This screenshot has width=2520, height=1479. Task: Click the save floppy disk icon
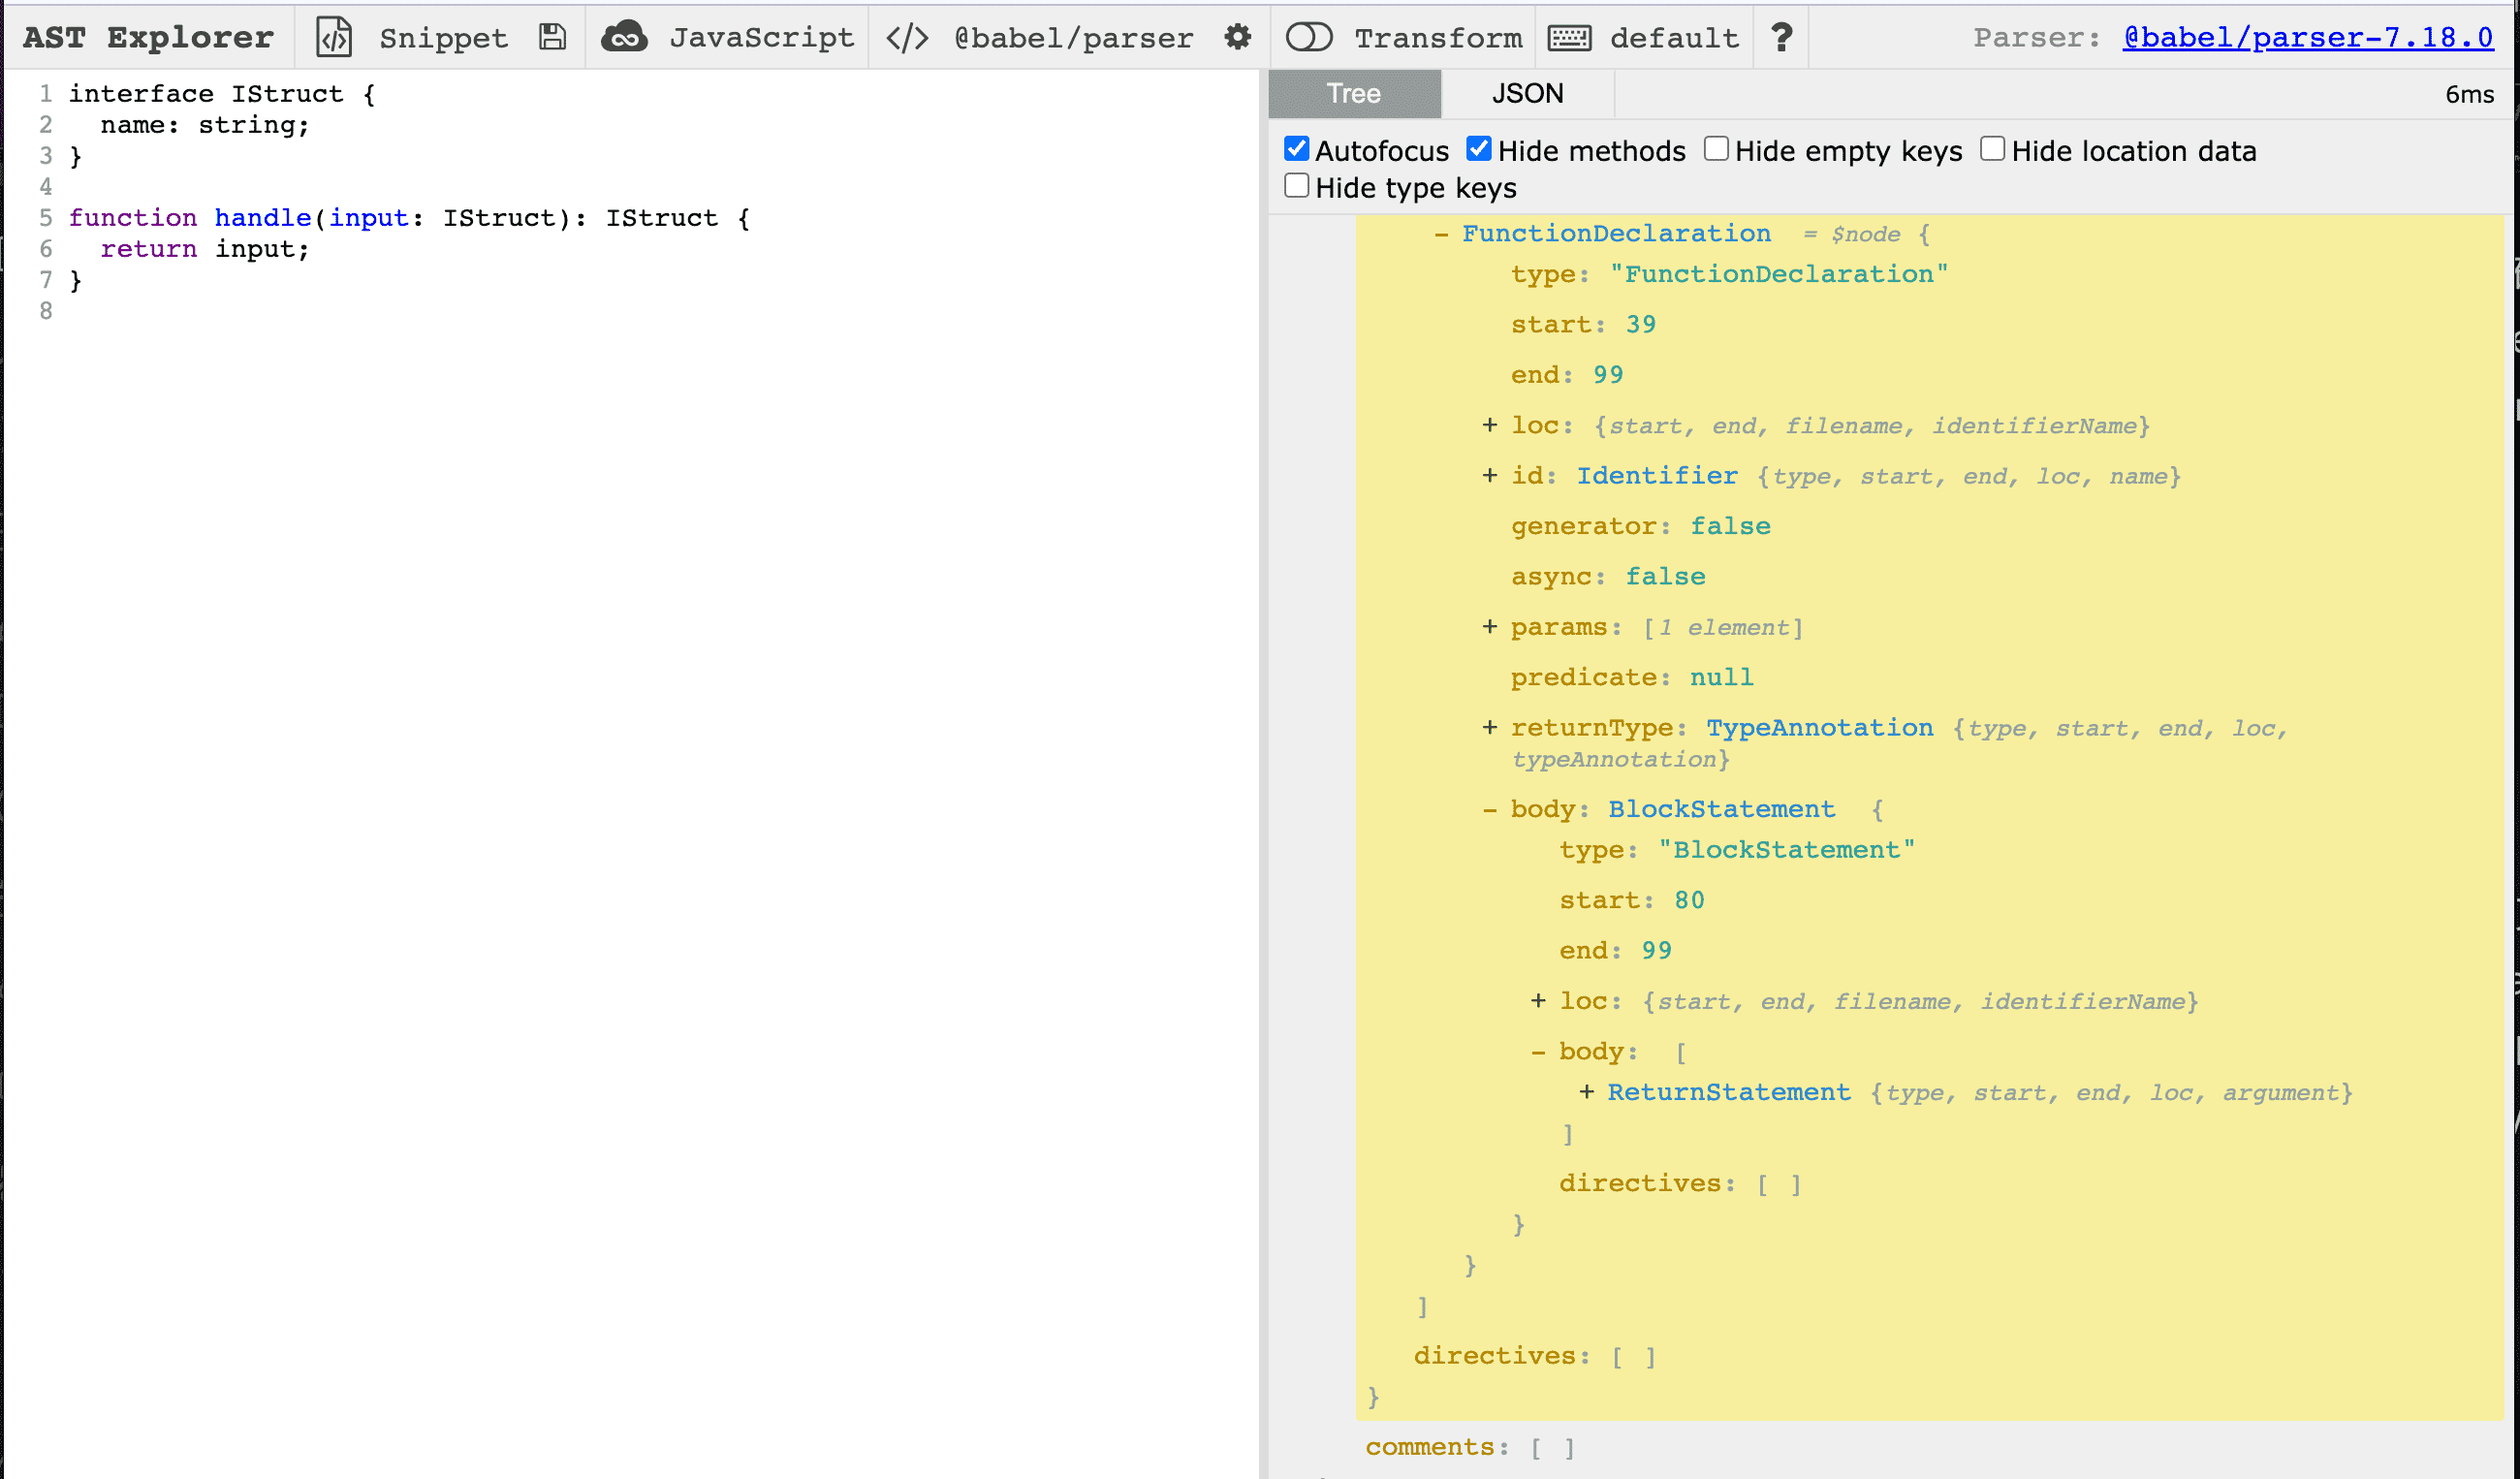tap(552, 37)
